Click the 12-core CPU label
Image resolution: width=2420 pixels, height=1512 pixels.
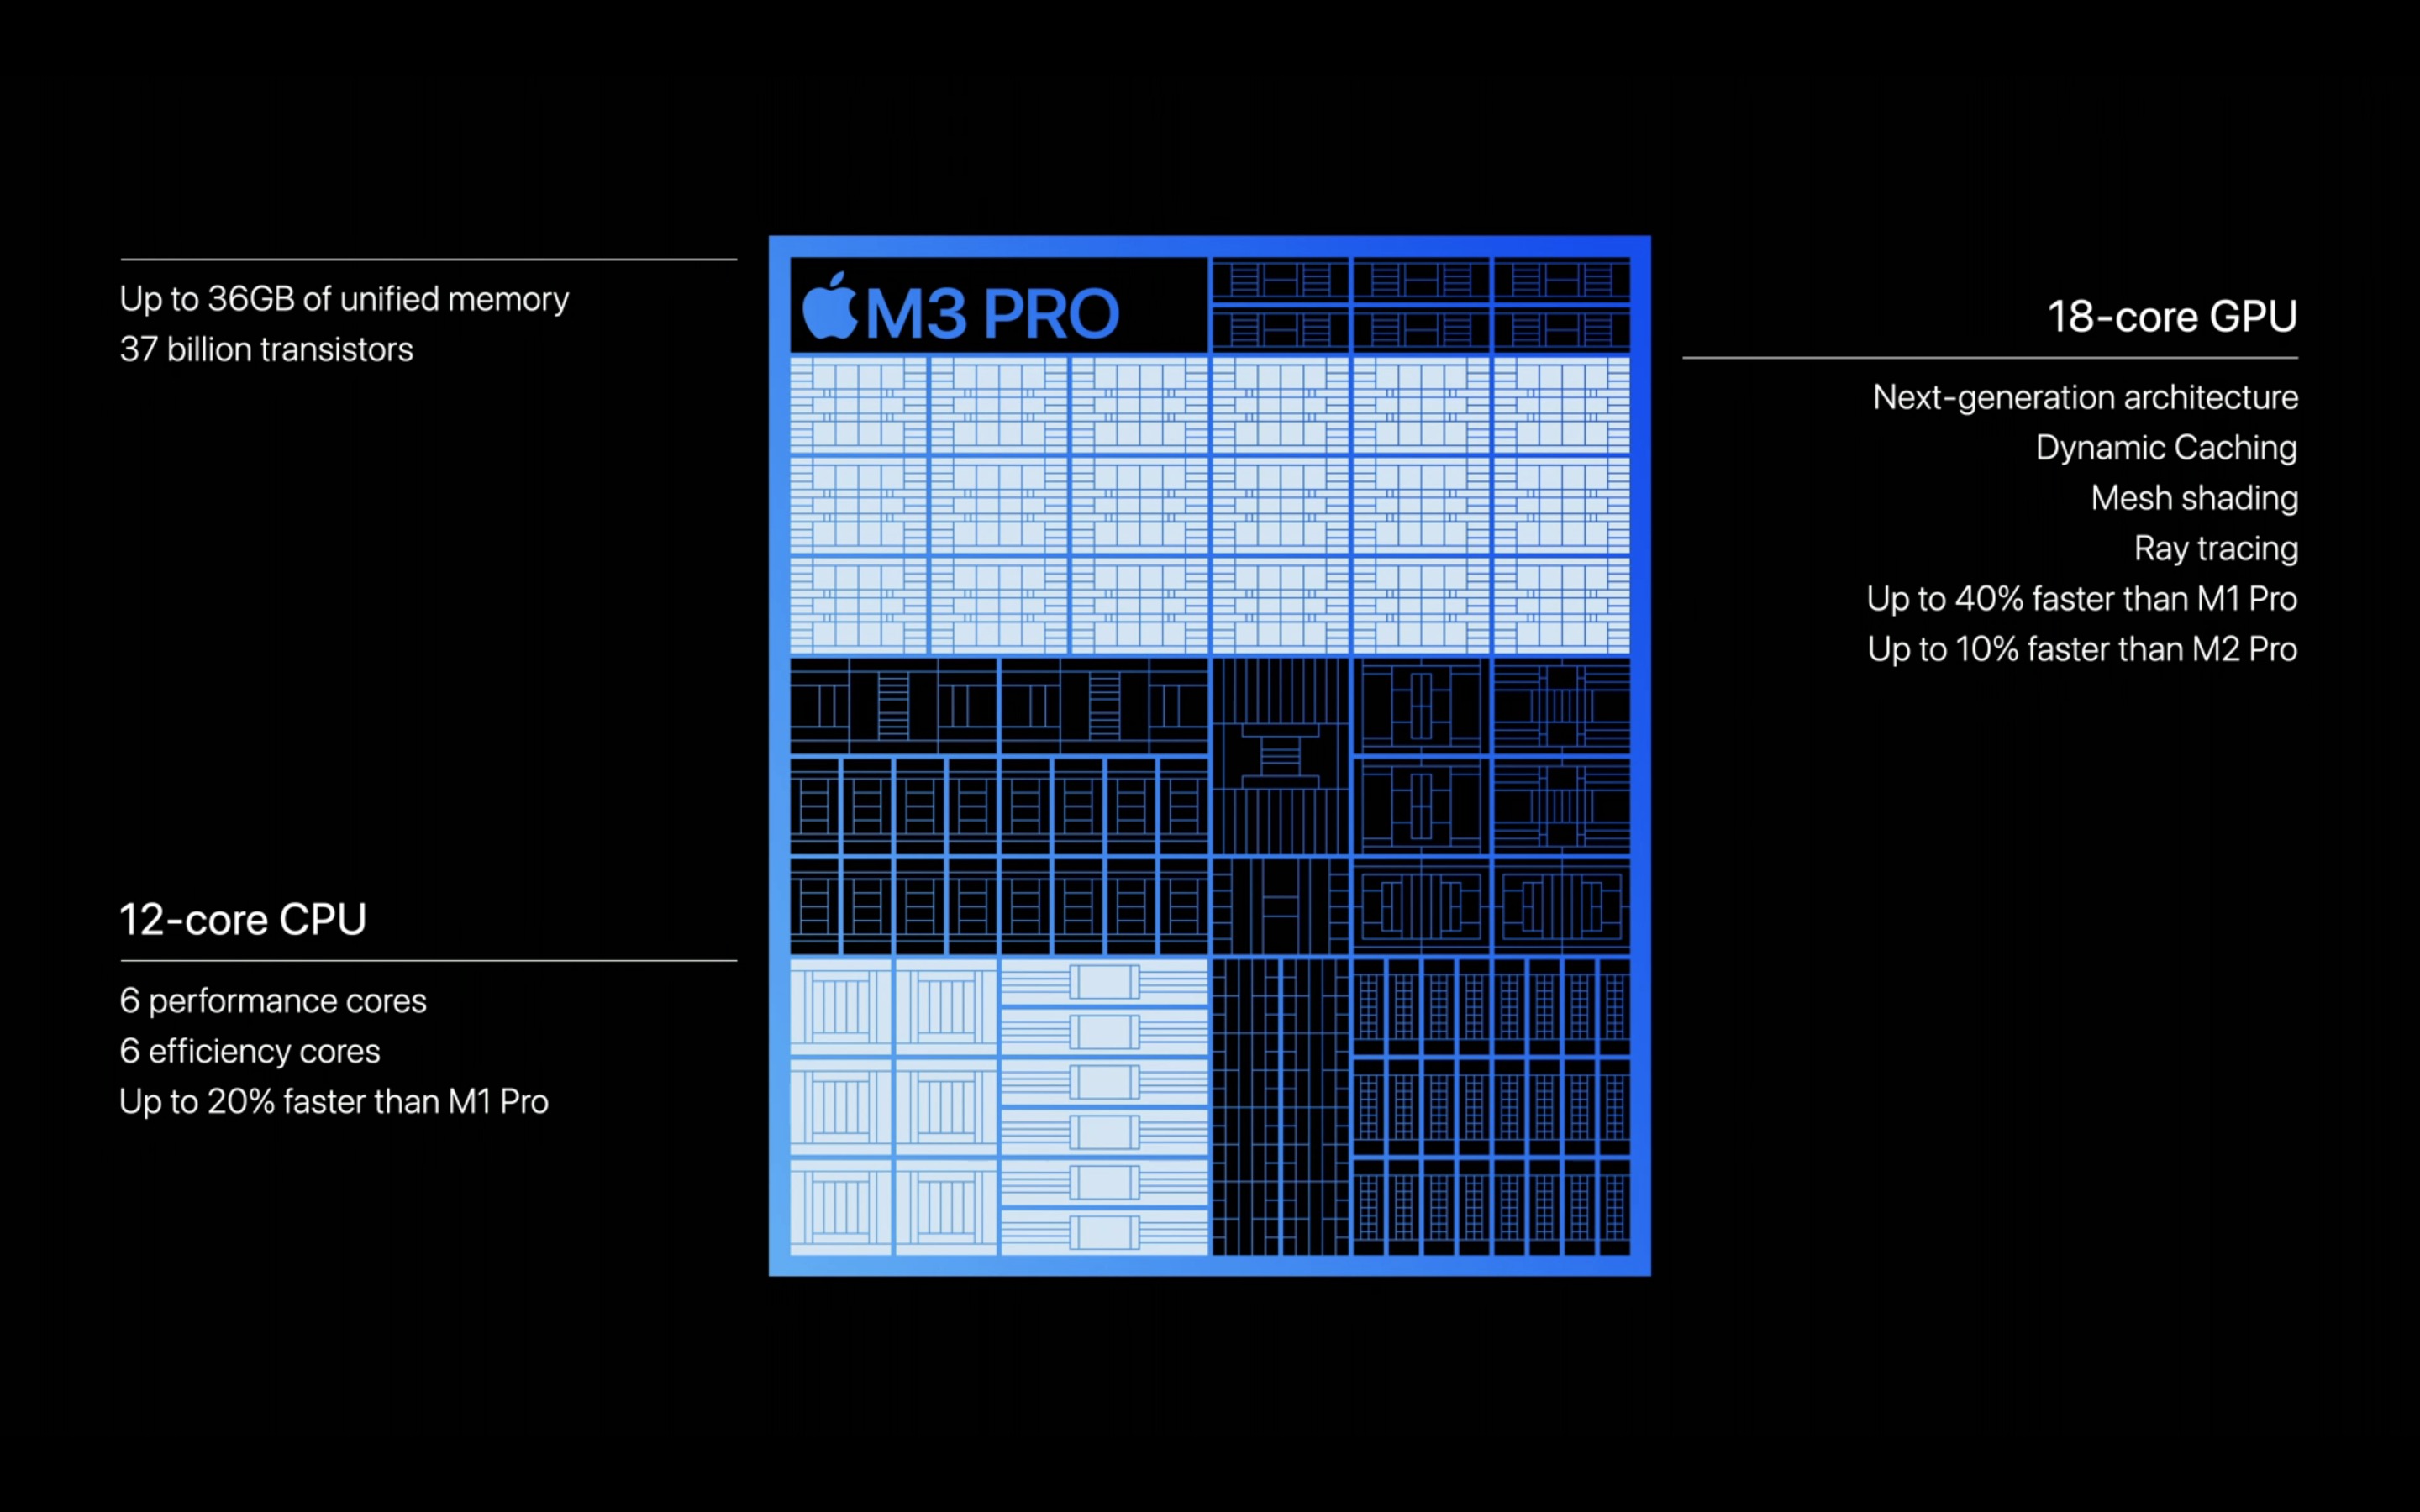pos(270,918)
